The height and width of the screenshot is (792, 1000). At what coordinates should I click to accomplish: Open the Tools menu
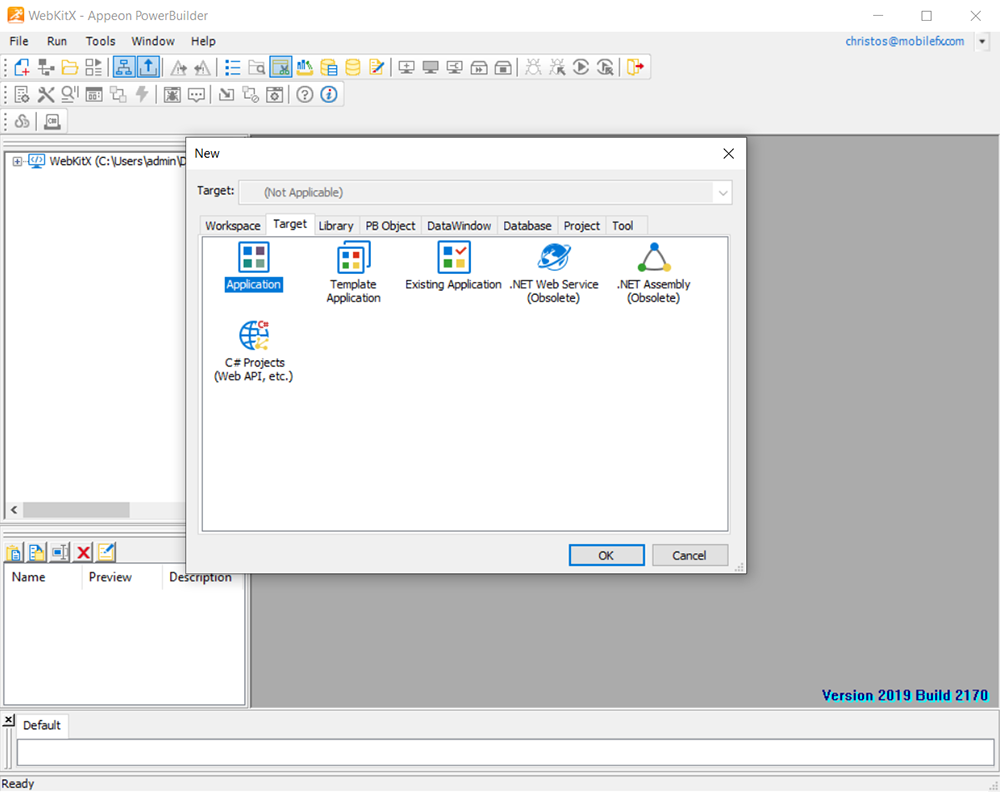point(101,41)
